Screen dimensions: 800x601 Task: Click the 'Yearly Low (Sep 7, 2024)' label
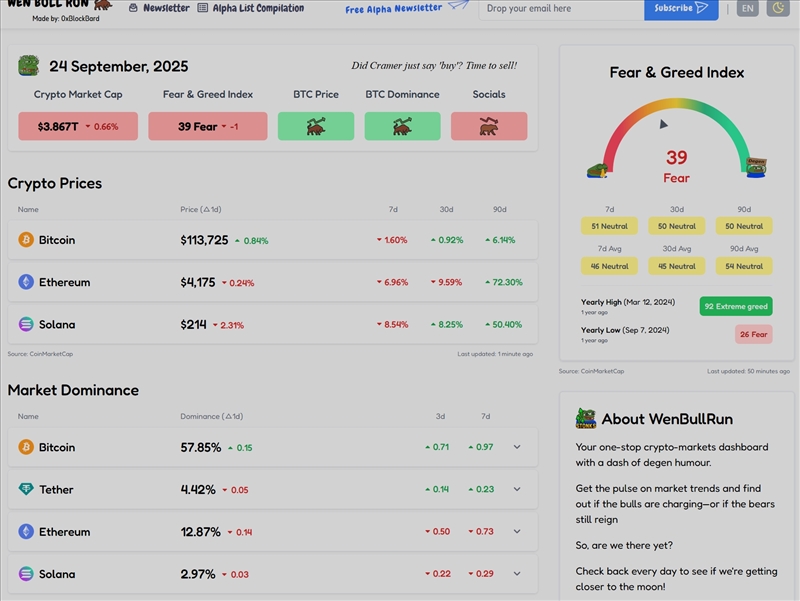[625, 330]
